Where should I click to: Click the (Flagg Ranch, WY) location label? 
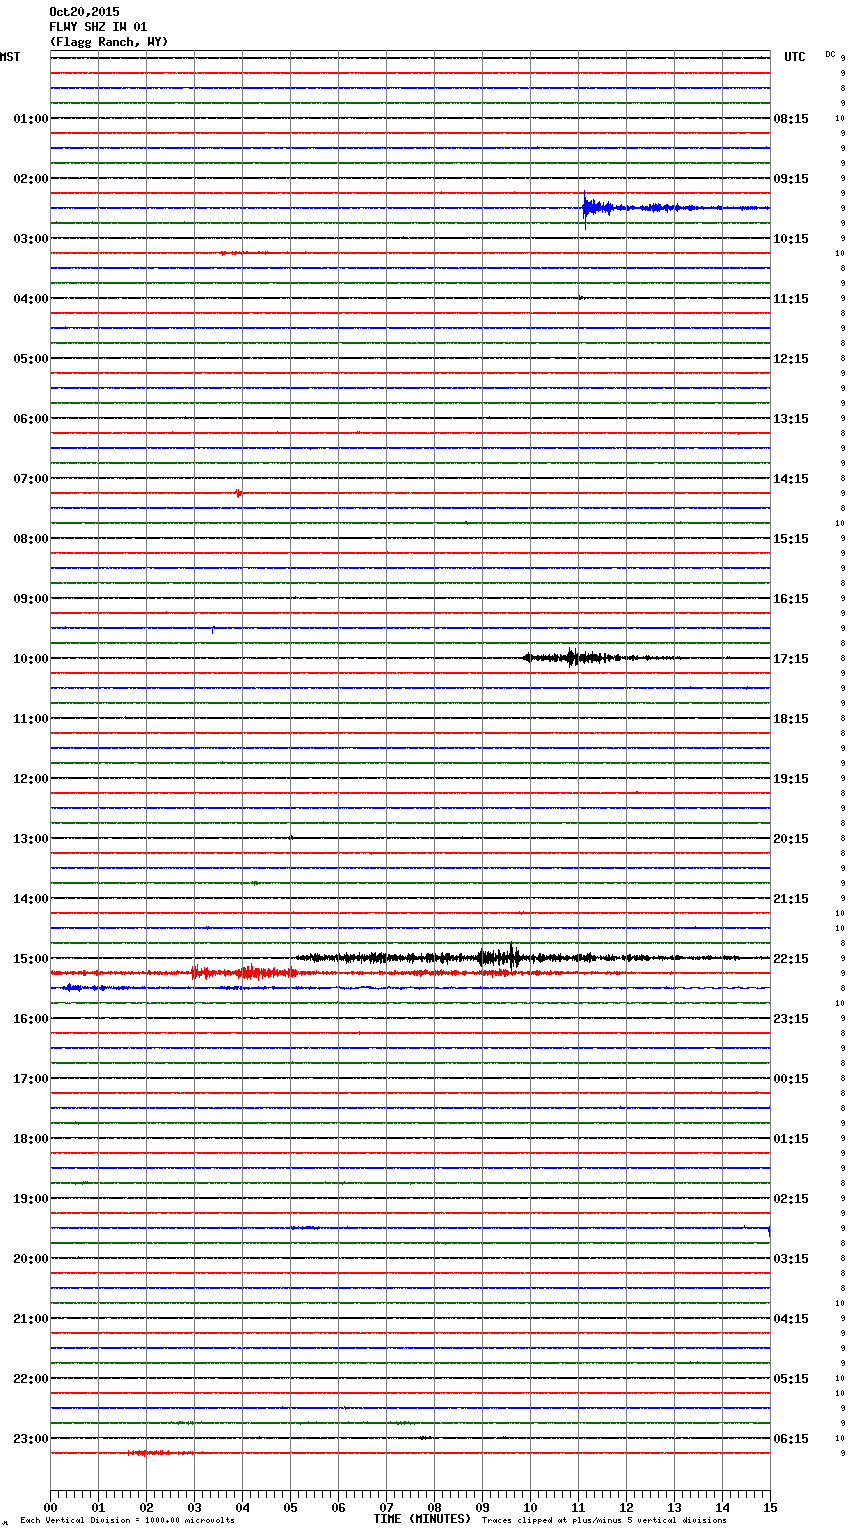[x=109, y=42]
